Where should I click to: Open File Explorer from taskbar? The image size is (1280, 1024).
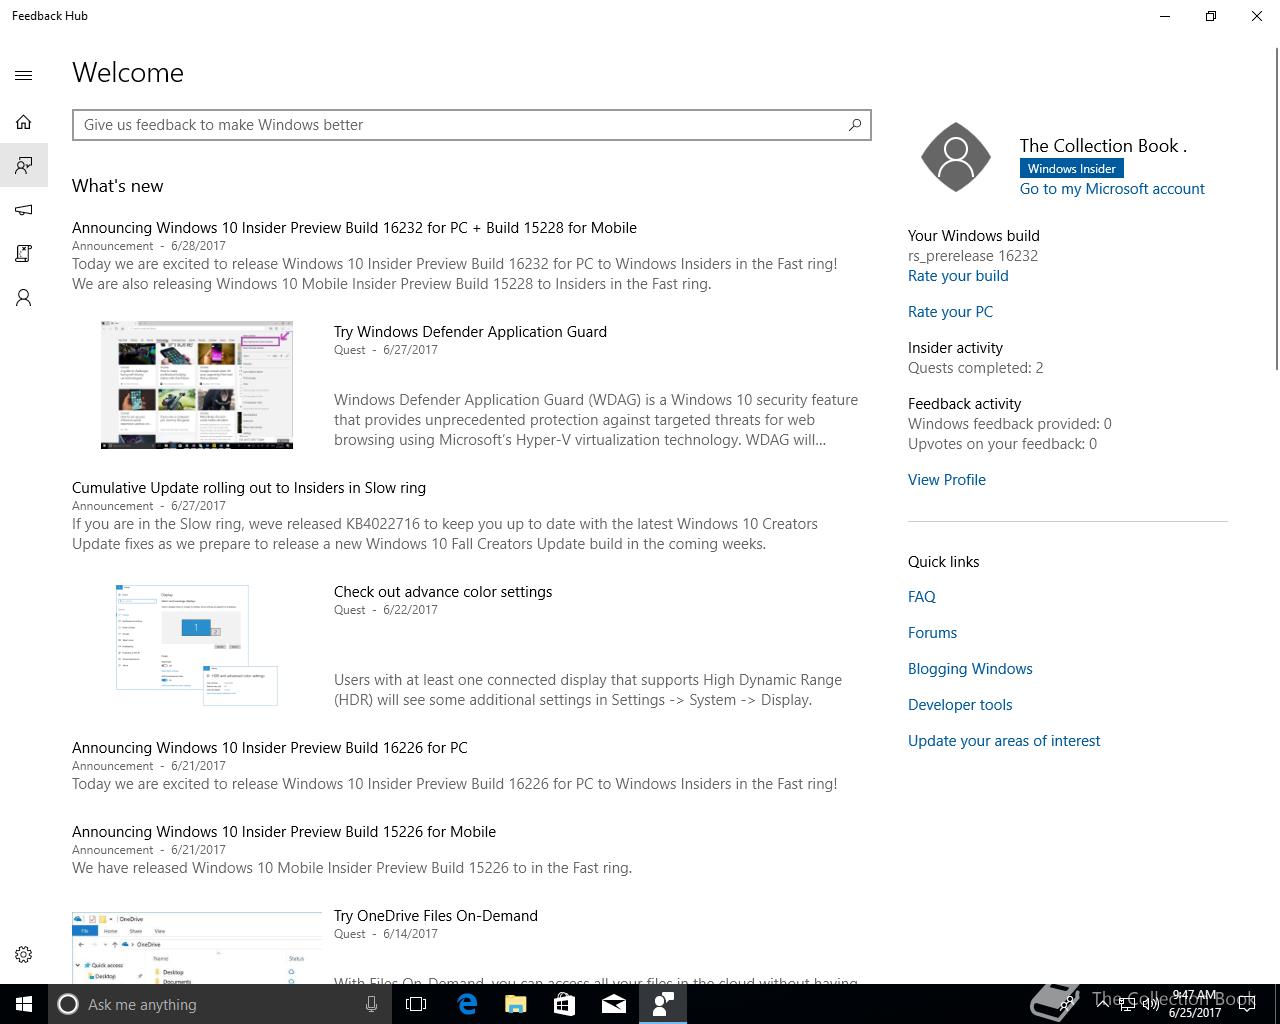click(x=516, y=1004)
